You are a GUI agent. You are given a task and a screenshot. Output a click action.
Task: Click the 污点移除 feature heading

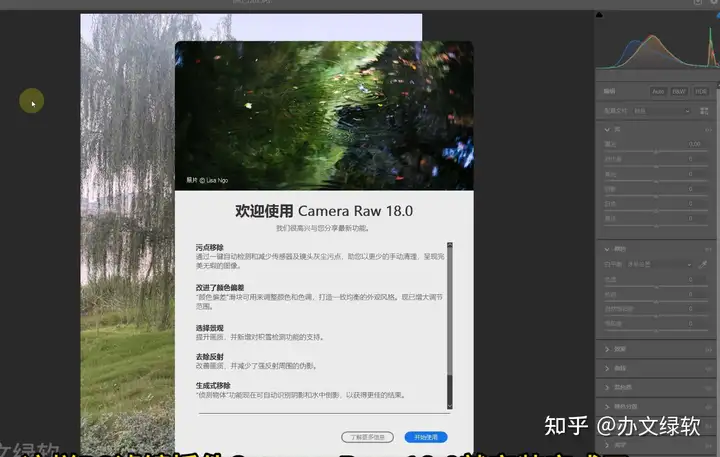tap(210, 247)
